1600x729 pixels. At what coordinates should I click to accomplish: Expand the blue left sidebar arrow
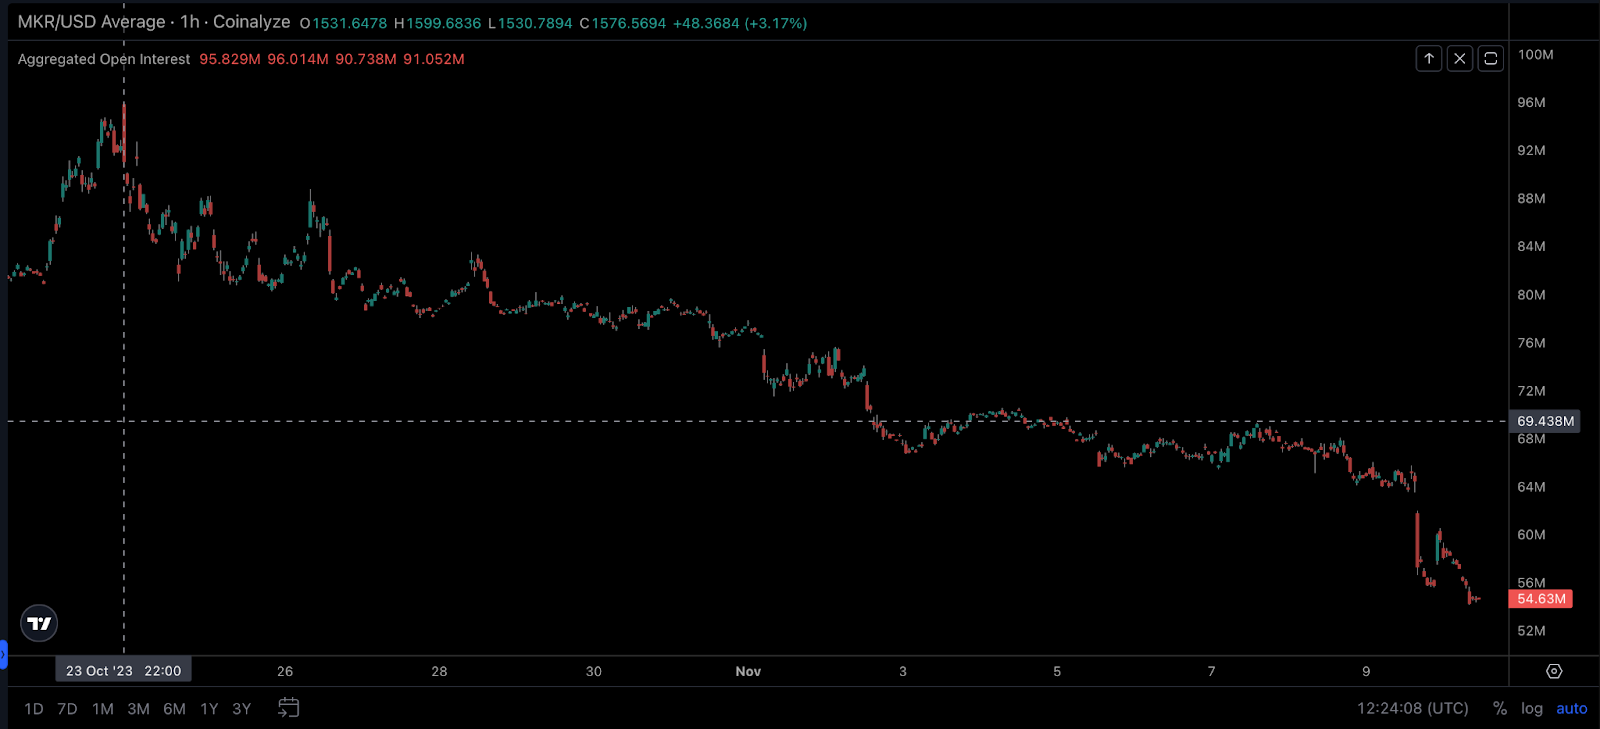[3, 655]
